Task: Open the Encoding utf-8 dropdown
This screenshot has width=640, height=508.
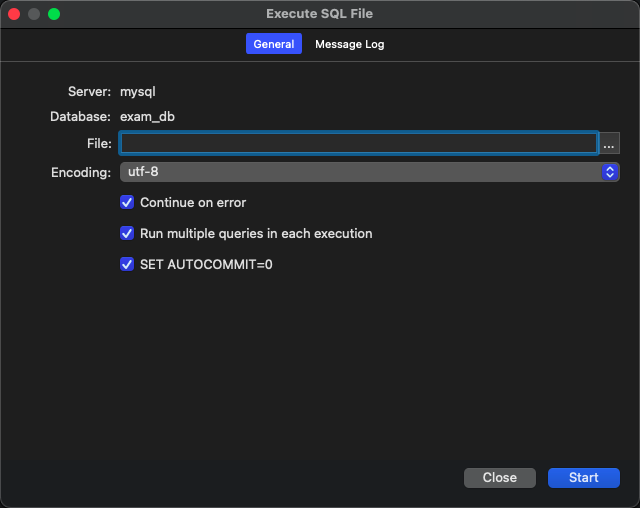Action: point(369,172)
